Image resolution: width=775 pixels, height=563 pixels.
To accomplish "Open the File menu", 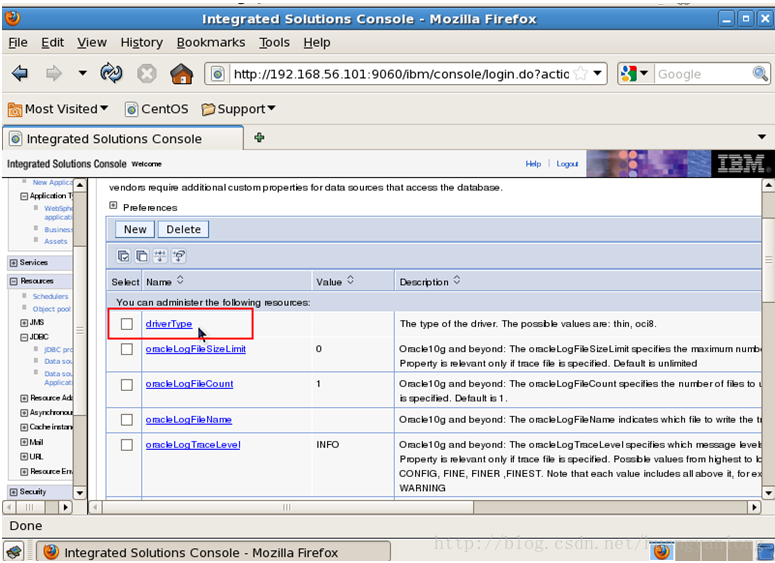I will click(x=18, y=43).
